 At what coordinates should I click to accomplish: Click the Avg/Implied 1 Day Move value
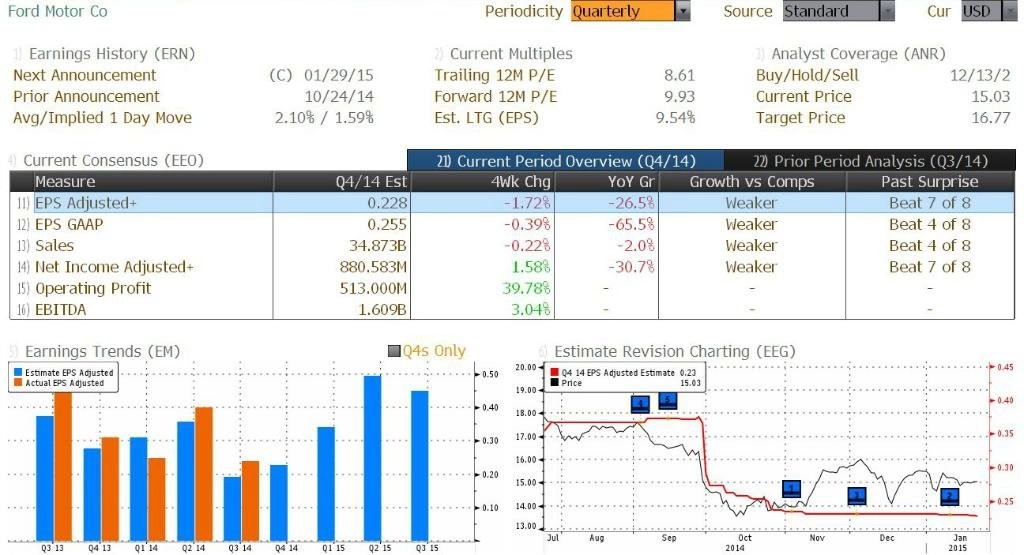[324, 118]
